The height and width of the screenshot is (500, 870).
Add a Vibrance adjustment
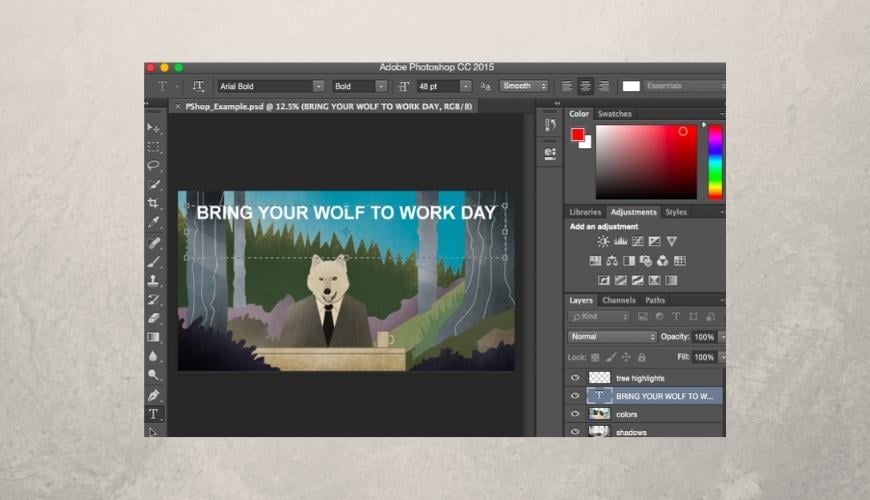[x=672, y=241]
